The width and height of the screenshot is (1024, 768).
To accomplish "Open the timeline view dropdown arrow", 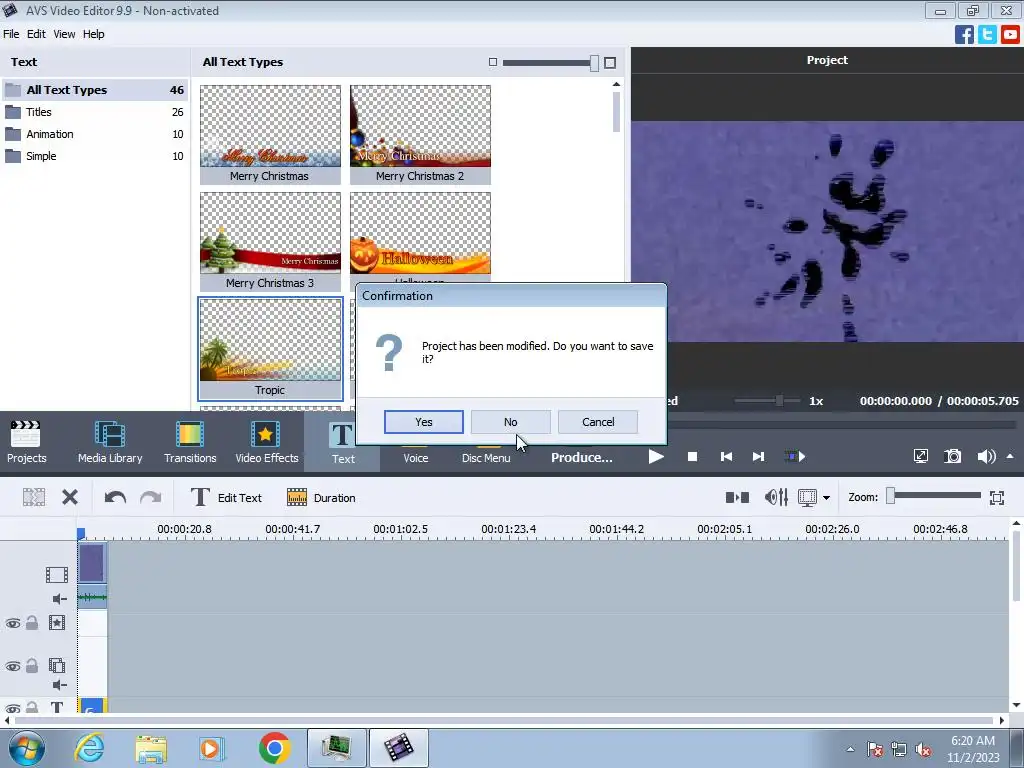I will tap(826, 498).
